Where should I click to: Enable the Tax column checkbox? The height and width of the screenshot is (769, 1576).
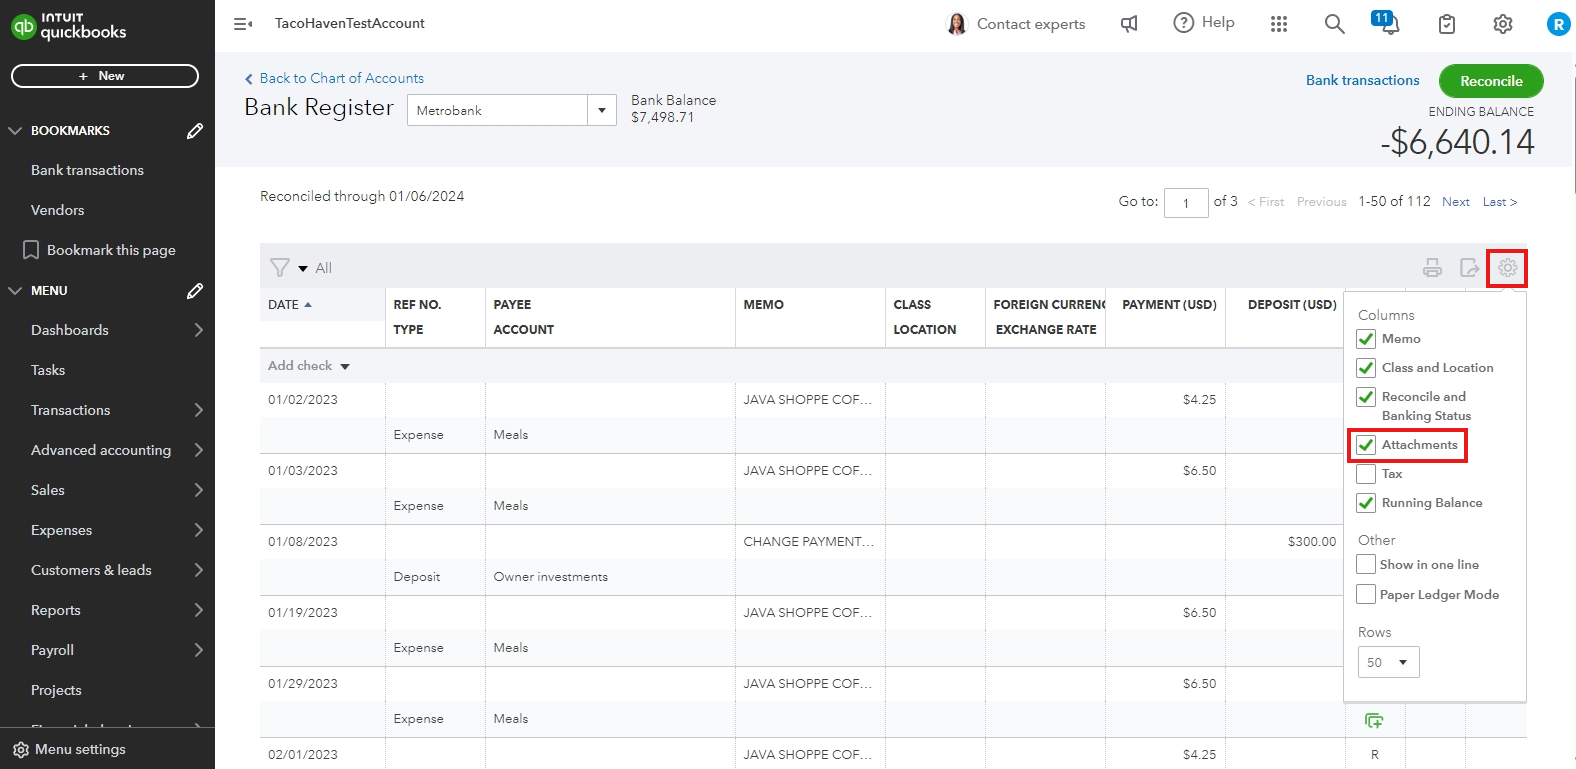tap(1366, 474)
